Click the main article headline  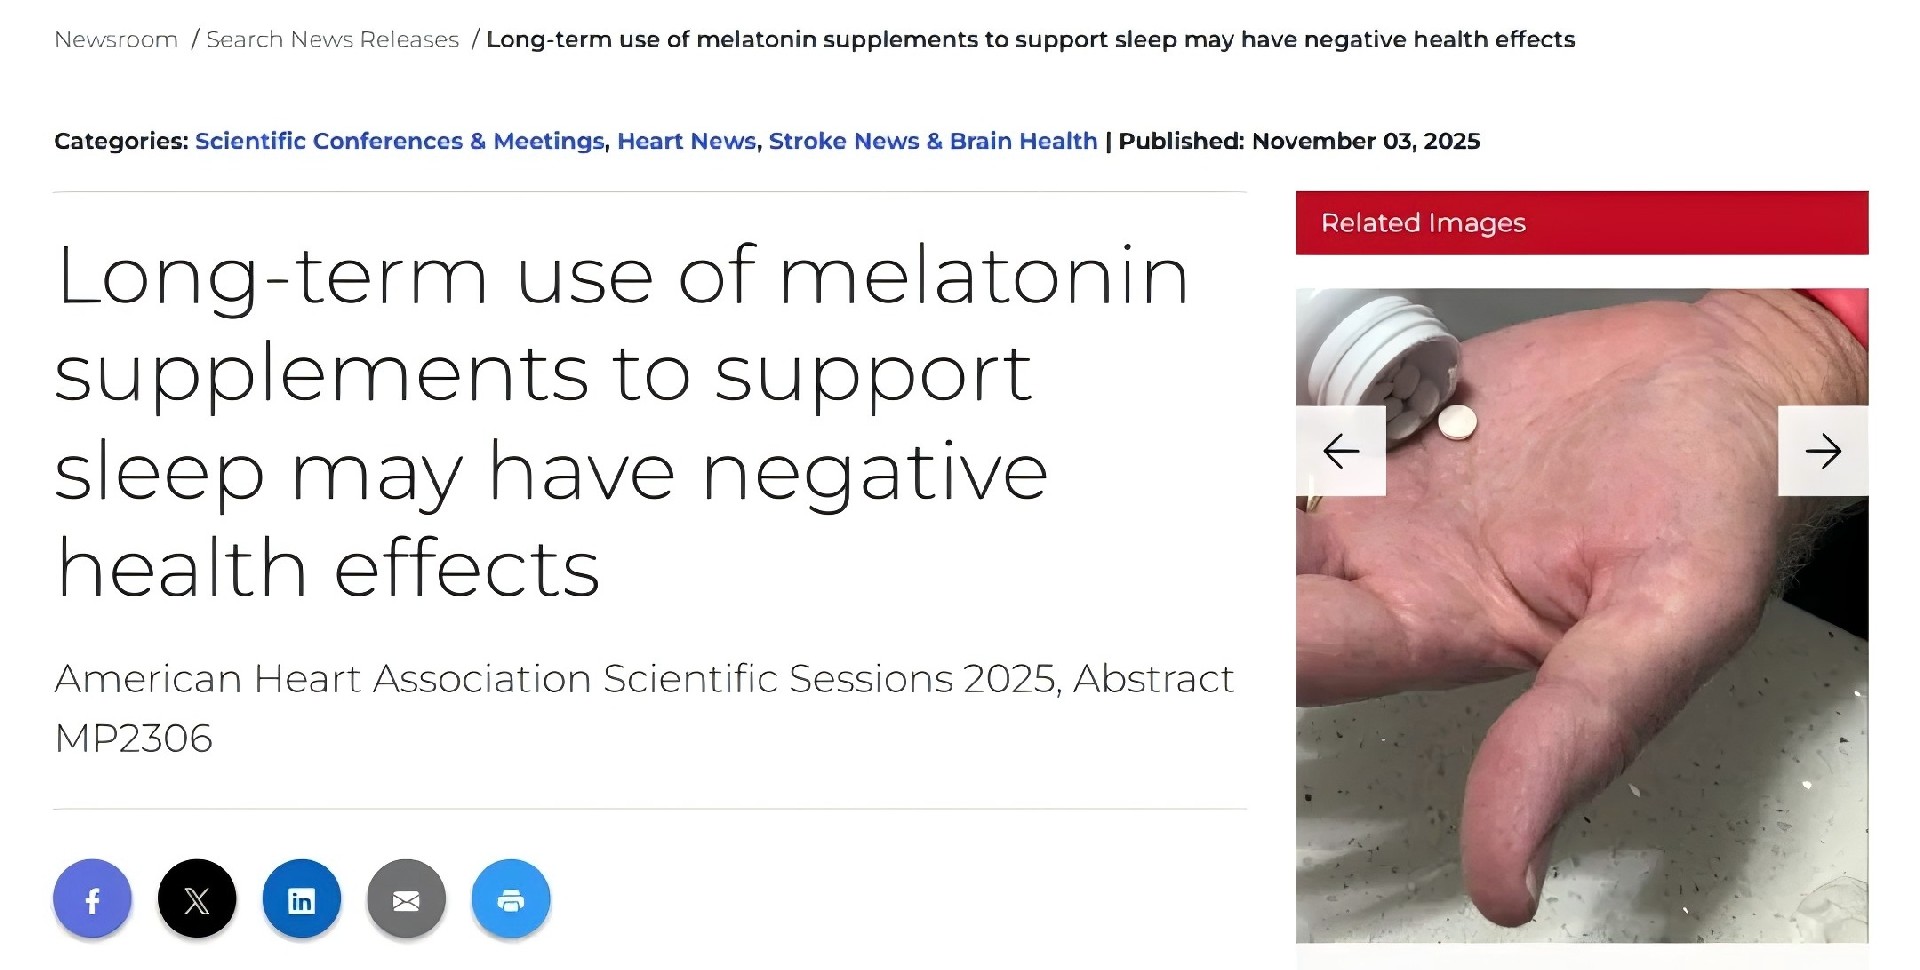(x=620, y=420)
